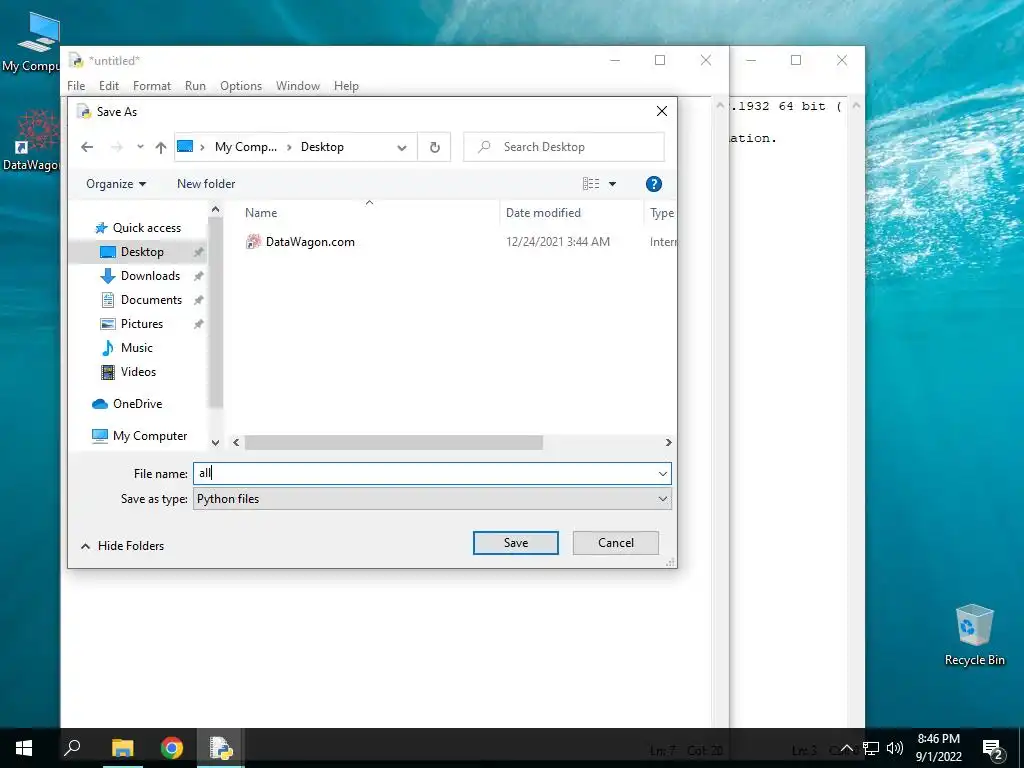Image resolution: width=1024 pixels, height=768 pixels.
Task: Open the Options menu
Action: pos(240,86)
